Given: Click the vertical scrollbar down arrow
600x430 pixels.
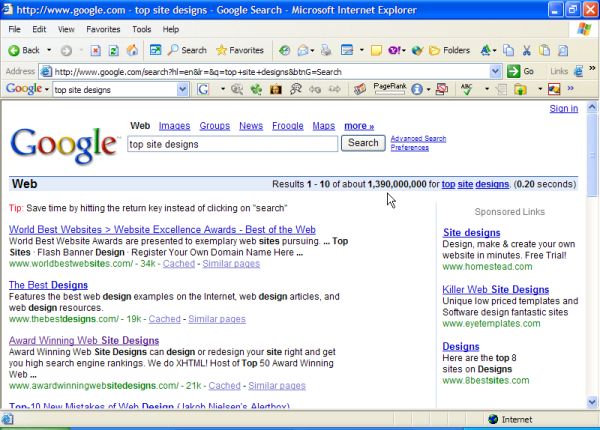Looking at the screenshot, I should pos(592,402).
